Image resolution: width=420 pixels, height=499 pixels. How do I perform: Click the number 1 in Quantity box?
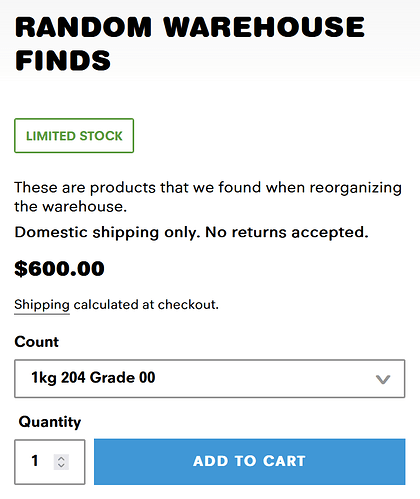pos(35,461)
